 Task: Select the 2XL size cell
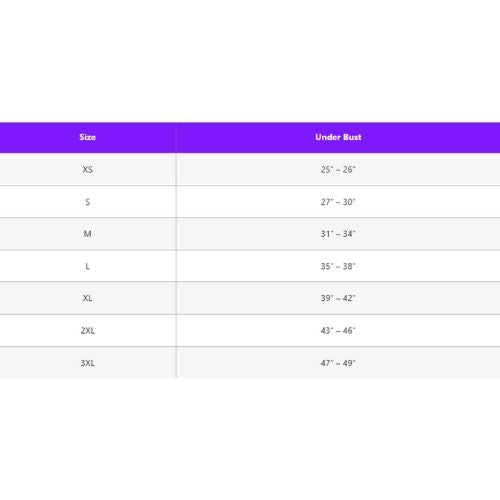[88, 330]
